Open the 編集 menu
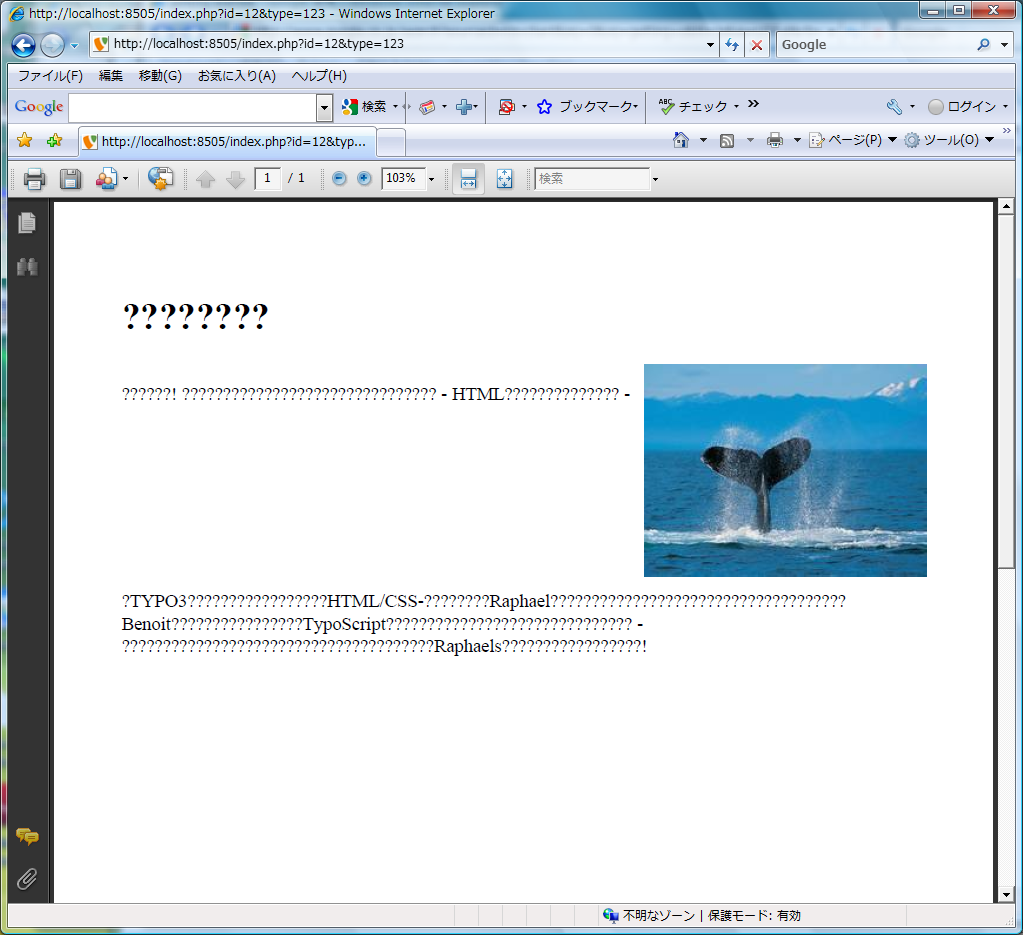The height and width of the screenshot is (935, 1023). click(x=110, y=76)
